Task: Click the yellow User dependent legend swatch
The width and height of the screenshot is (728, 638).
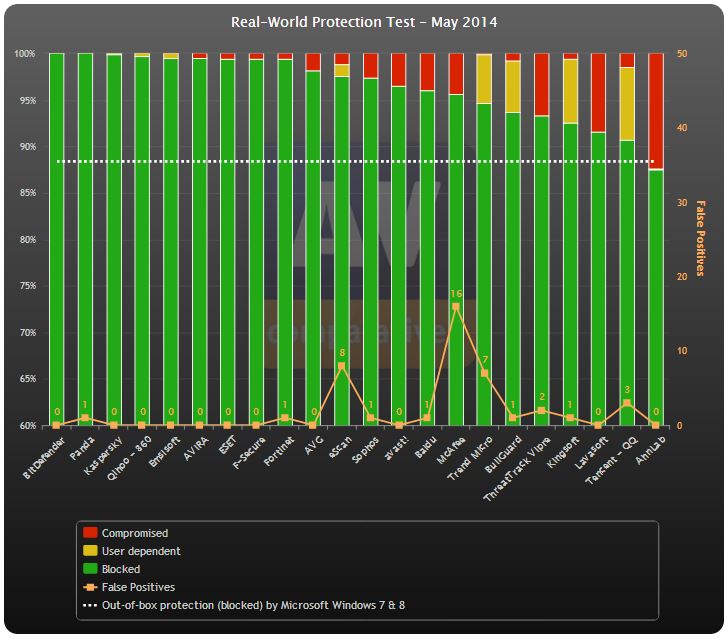Action: click(90, 551)
